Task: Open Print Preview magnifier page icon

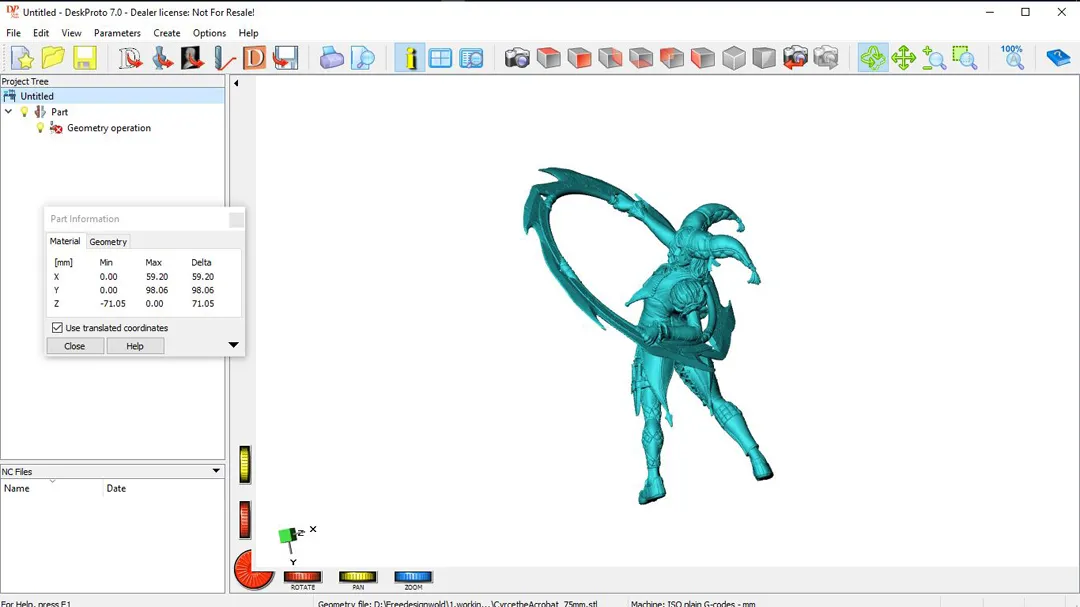Action: [x=363, y=59]
